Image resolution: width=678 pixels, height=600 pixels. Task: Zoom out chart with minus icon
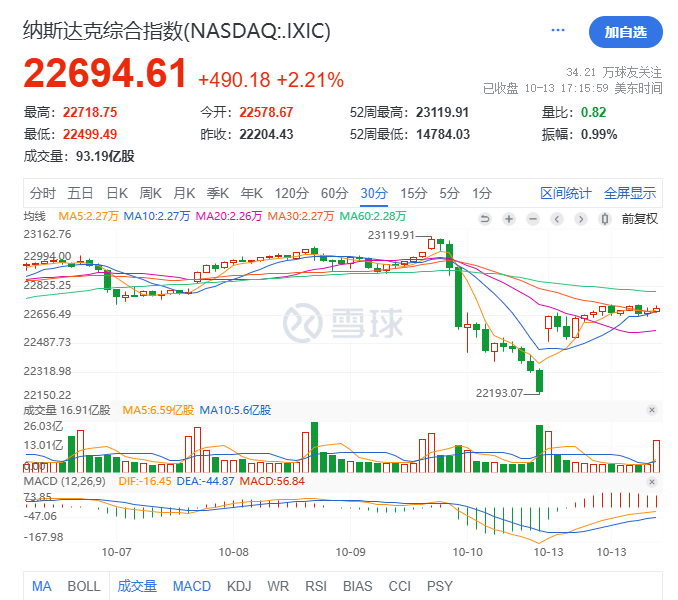(533, 219)
